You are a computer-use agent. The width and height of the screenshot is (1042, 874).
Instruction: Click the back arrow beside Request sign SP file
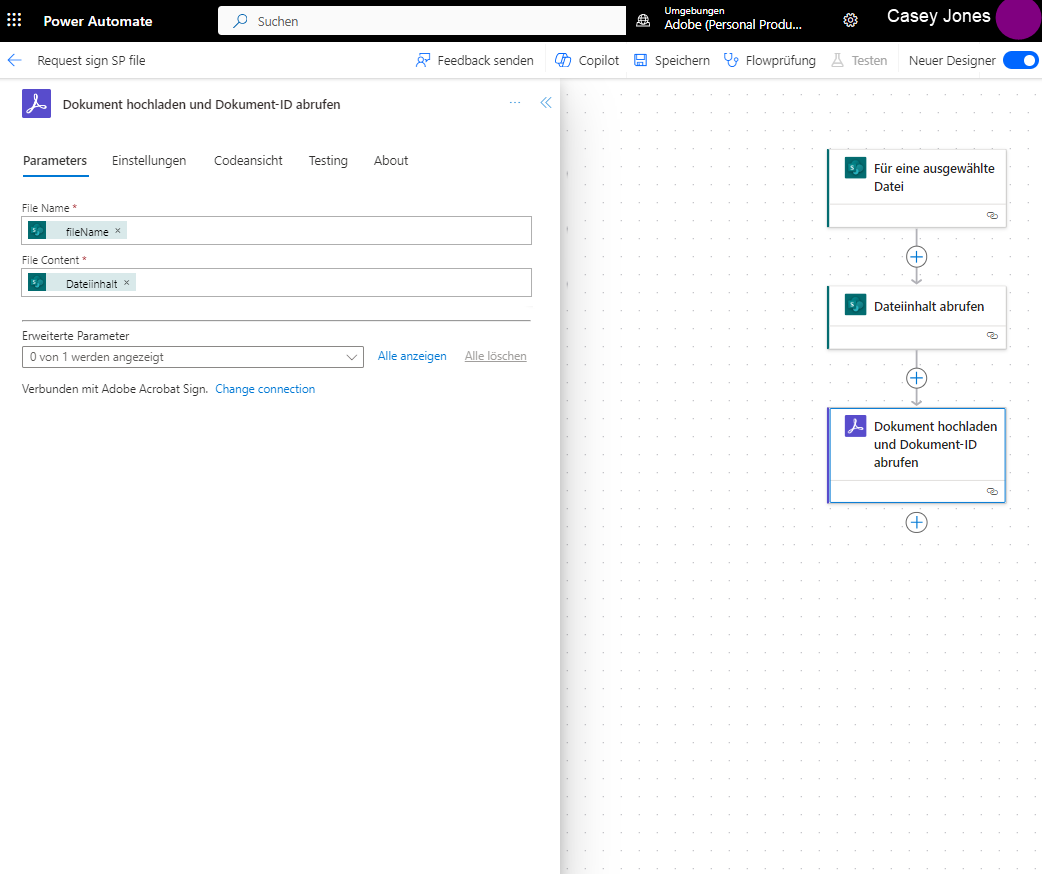tap(14, 59)
